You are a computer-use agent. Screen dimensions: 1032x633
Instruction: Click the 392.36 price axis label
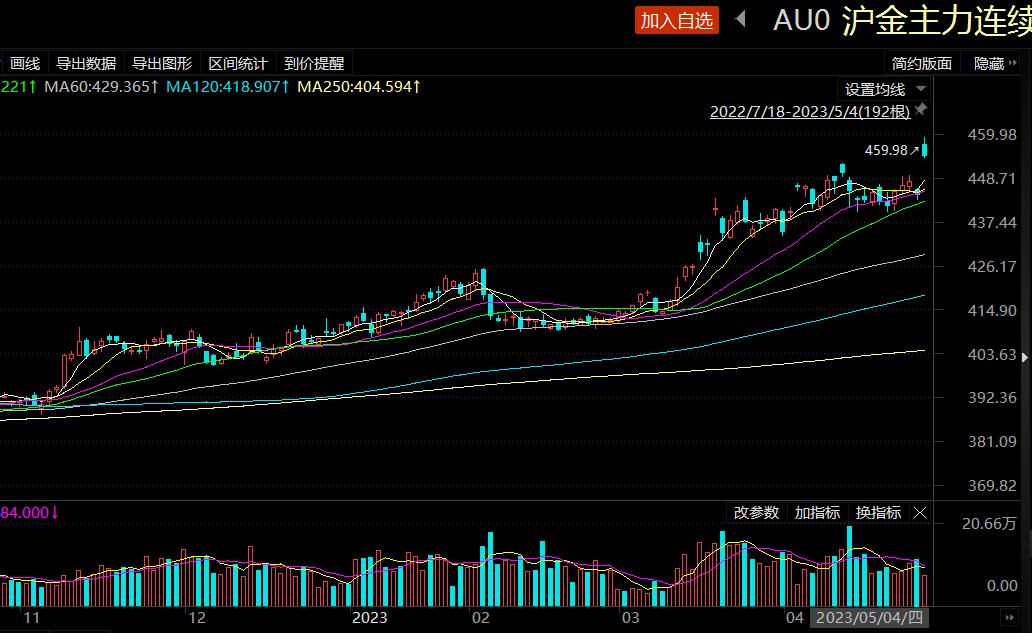(x=991, y=398)
